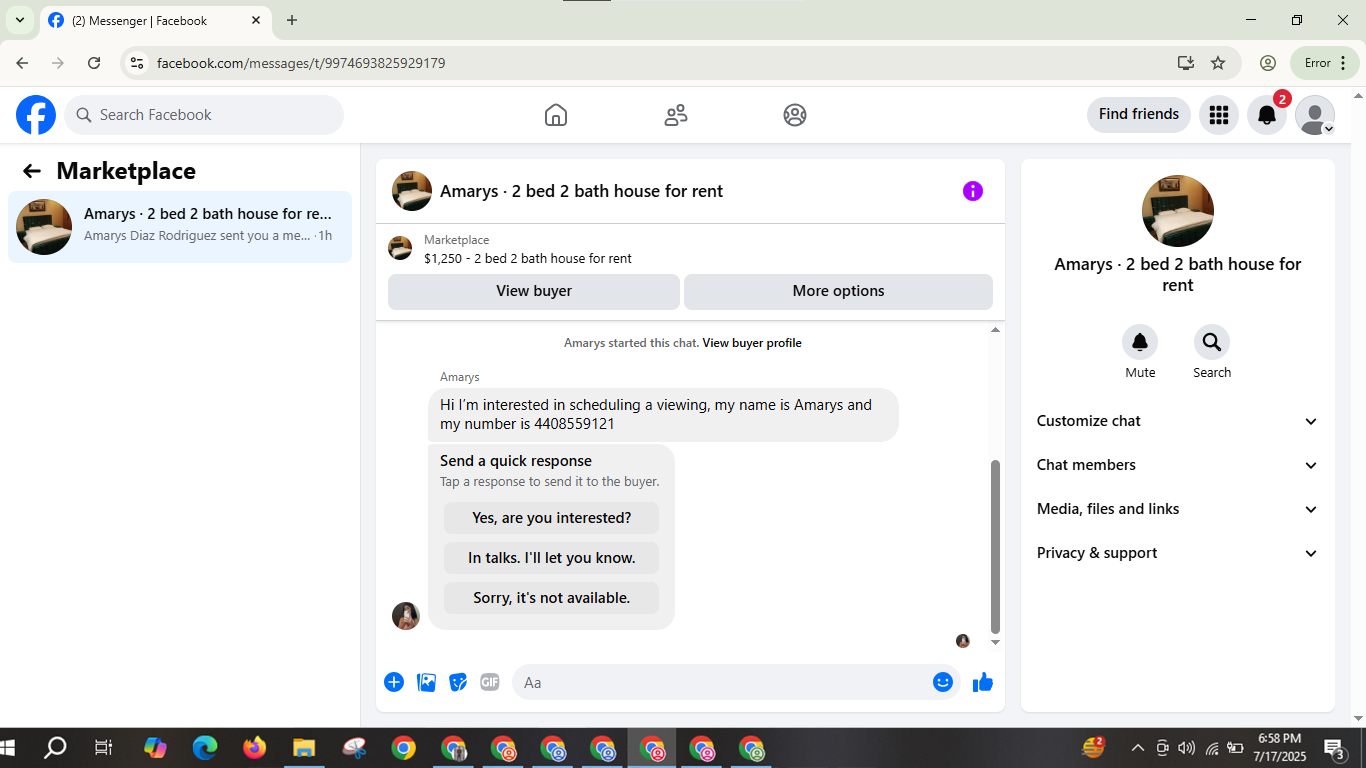Open conversation information purple icon
This screenshot has height=768, width=1366.
(973, 191)
